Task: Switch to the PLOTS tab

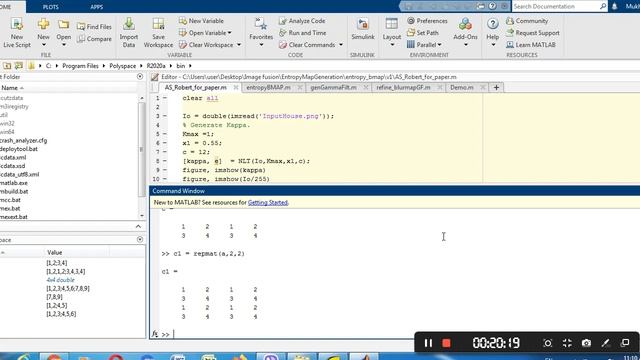Action: 51,7
